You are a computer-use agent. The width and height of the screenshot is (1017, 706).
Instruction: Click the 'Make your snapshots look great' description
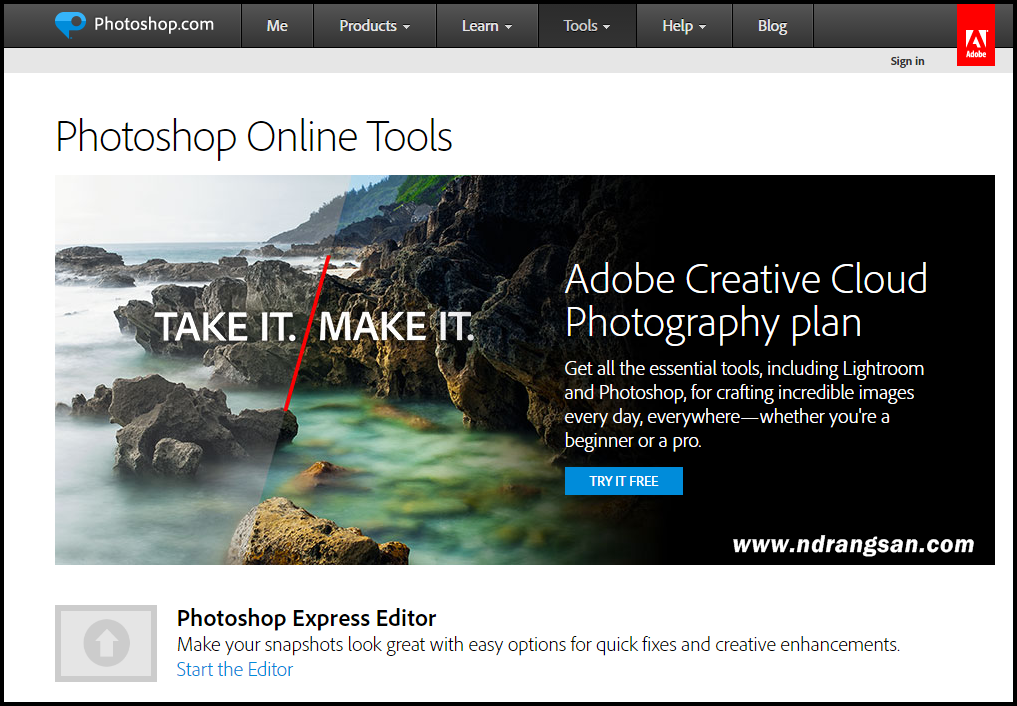(x=538, y=645)
